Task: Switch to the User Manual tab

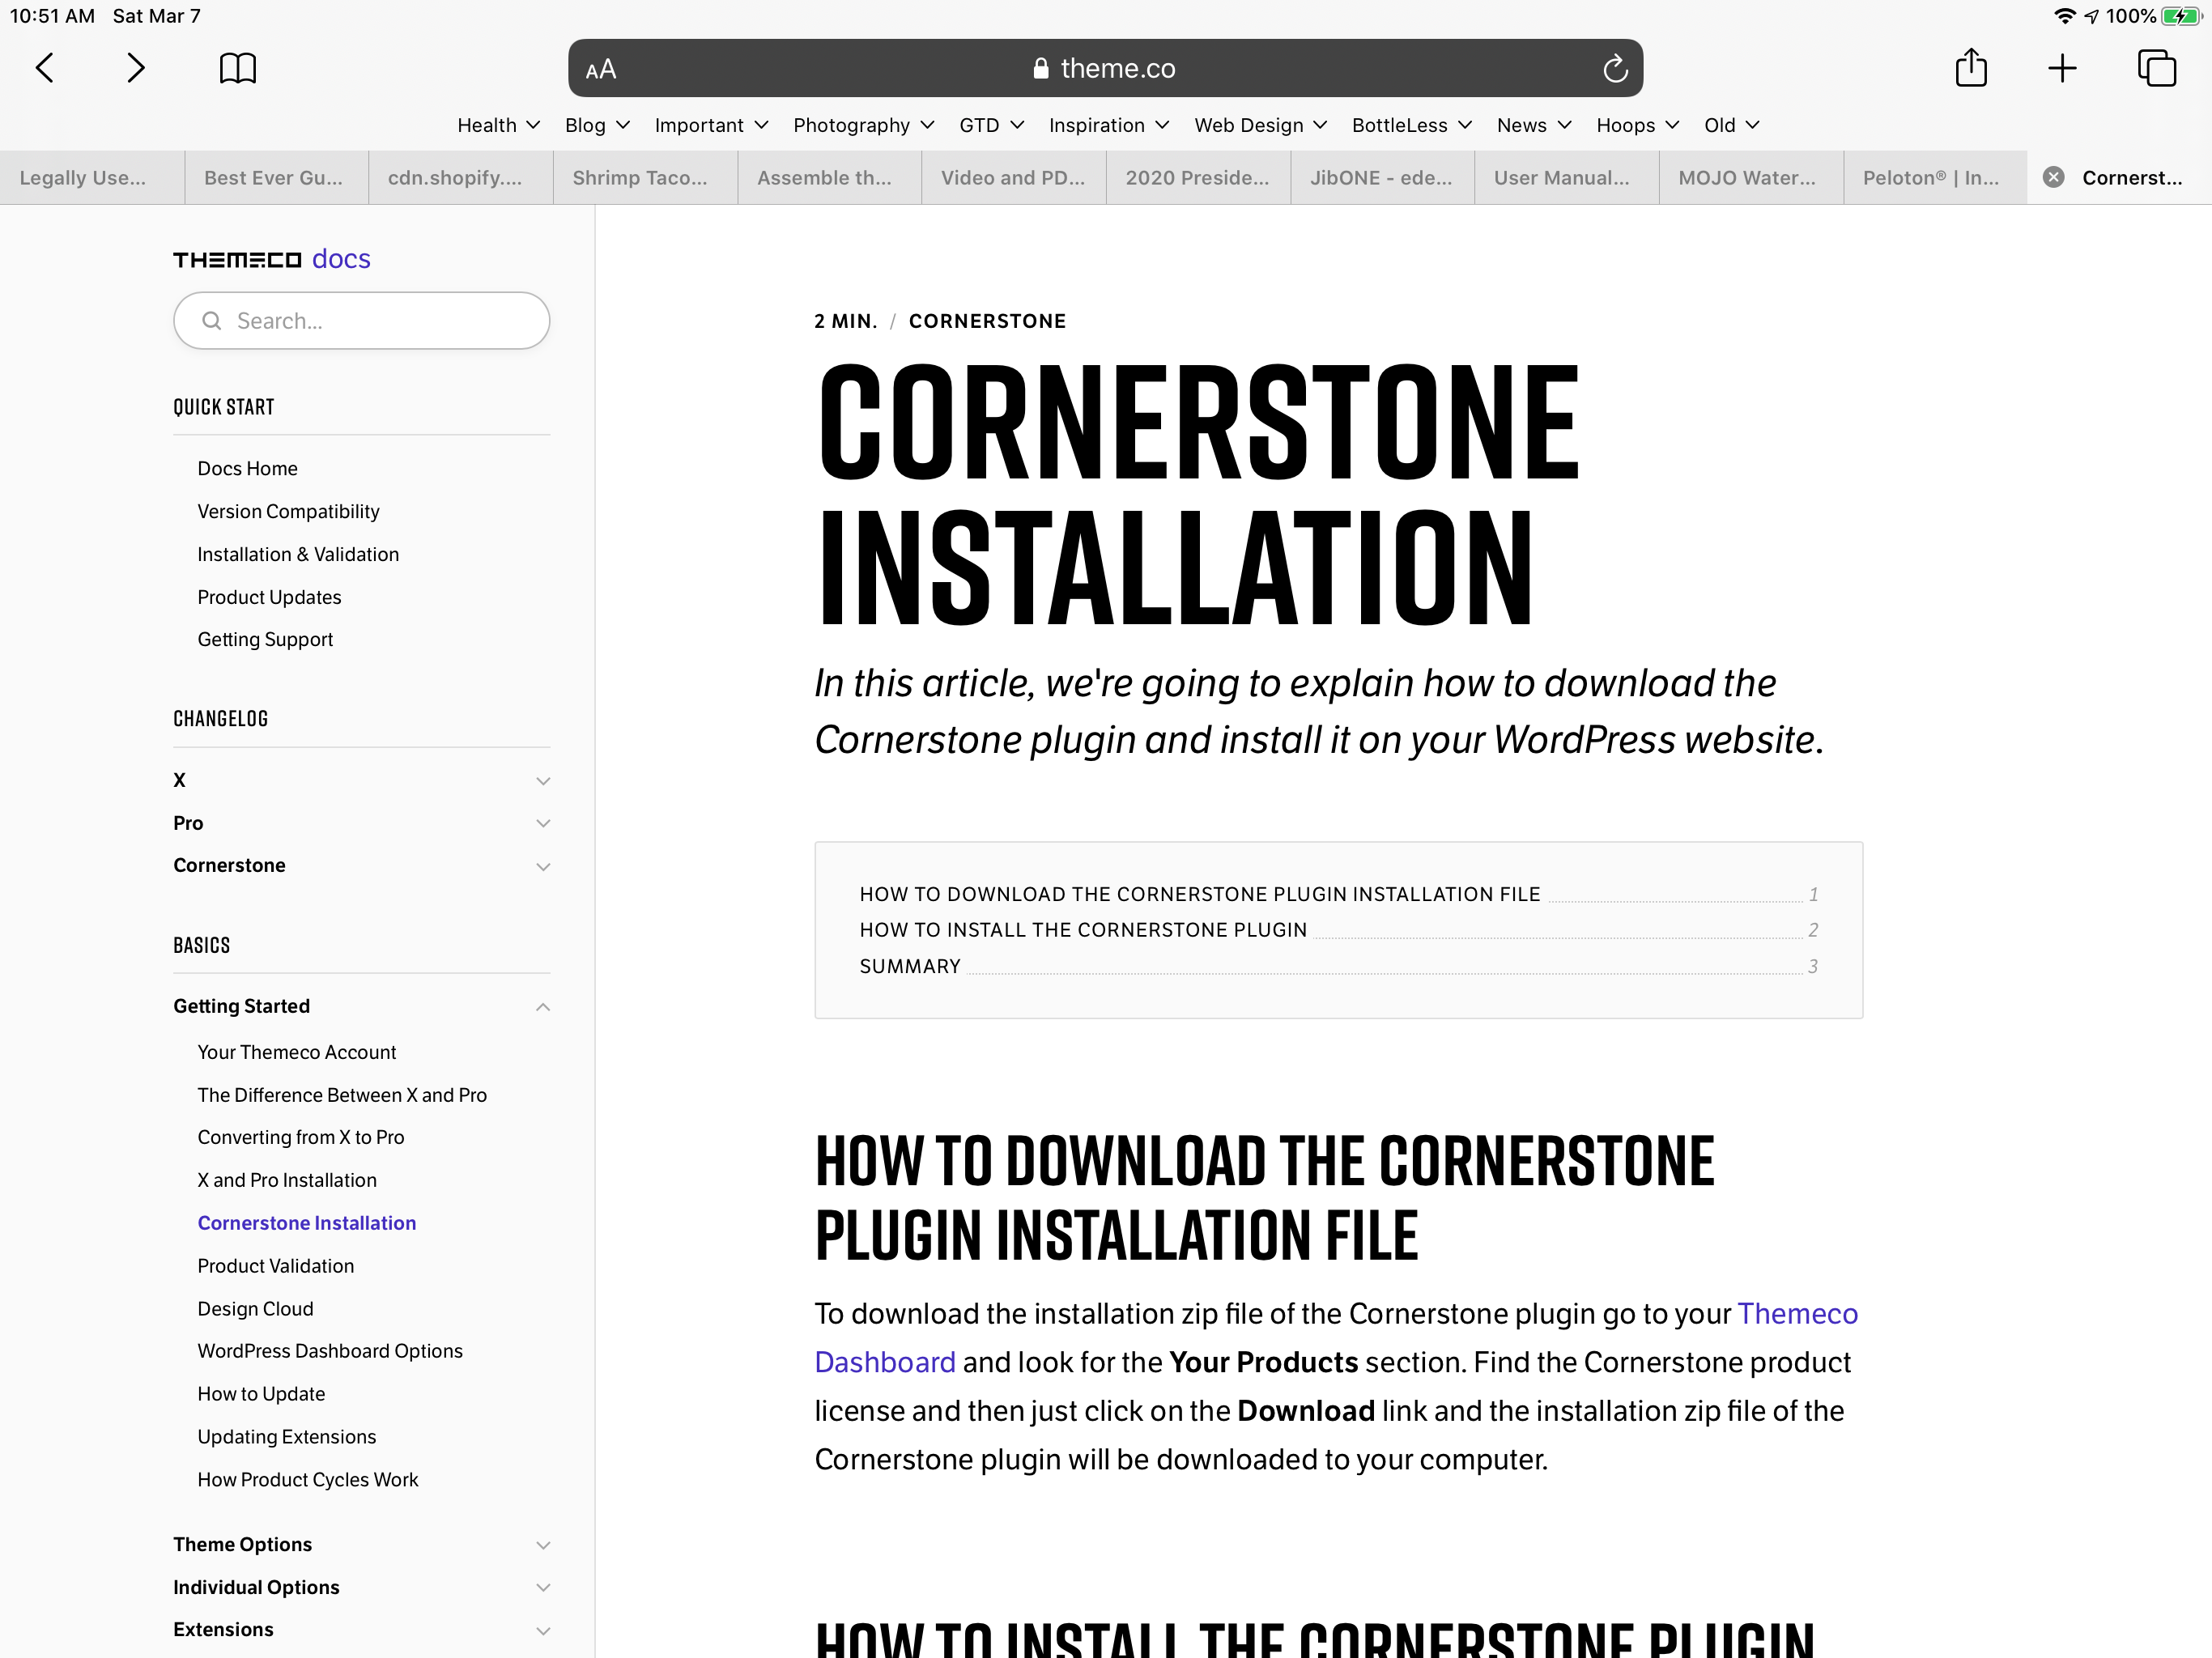Action: 1567,177
